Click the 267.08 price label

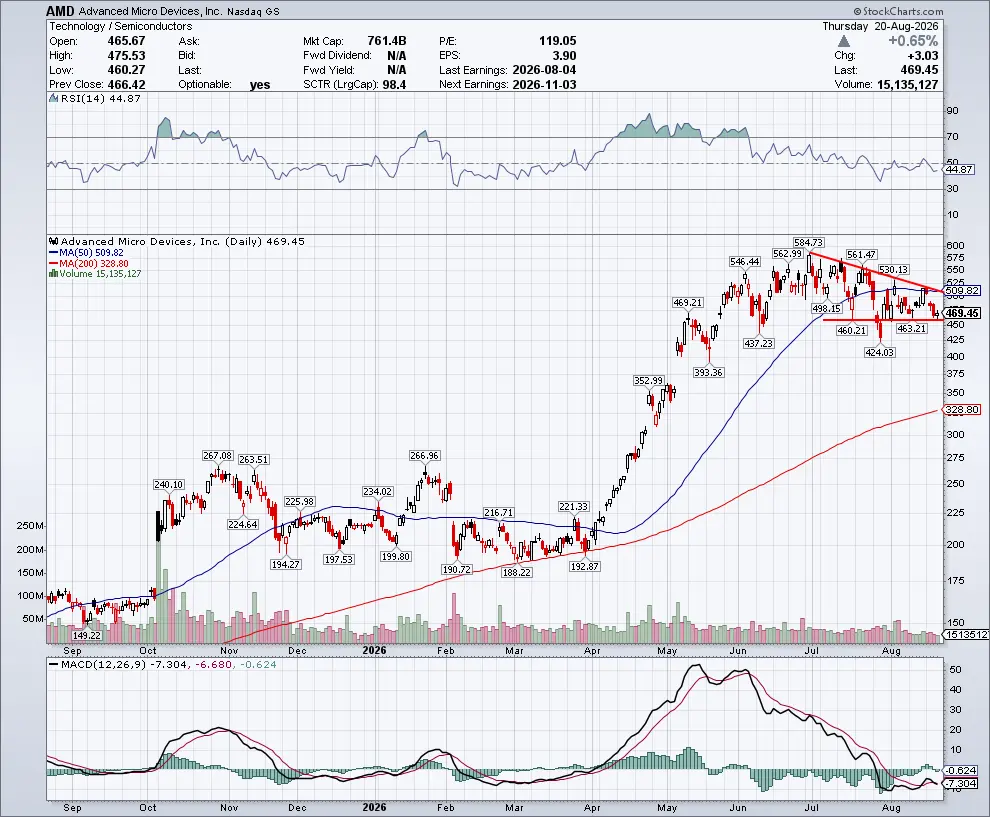pyautogui.click(x=217, y=455)
